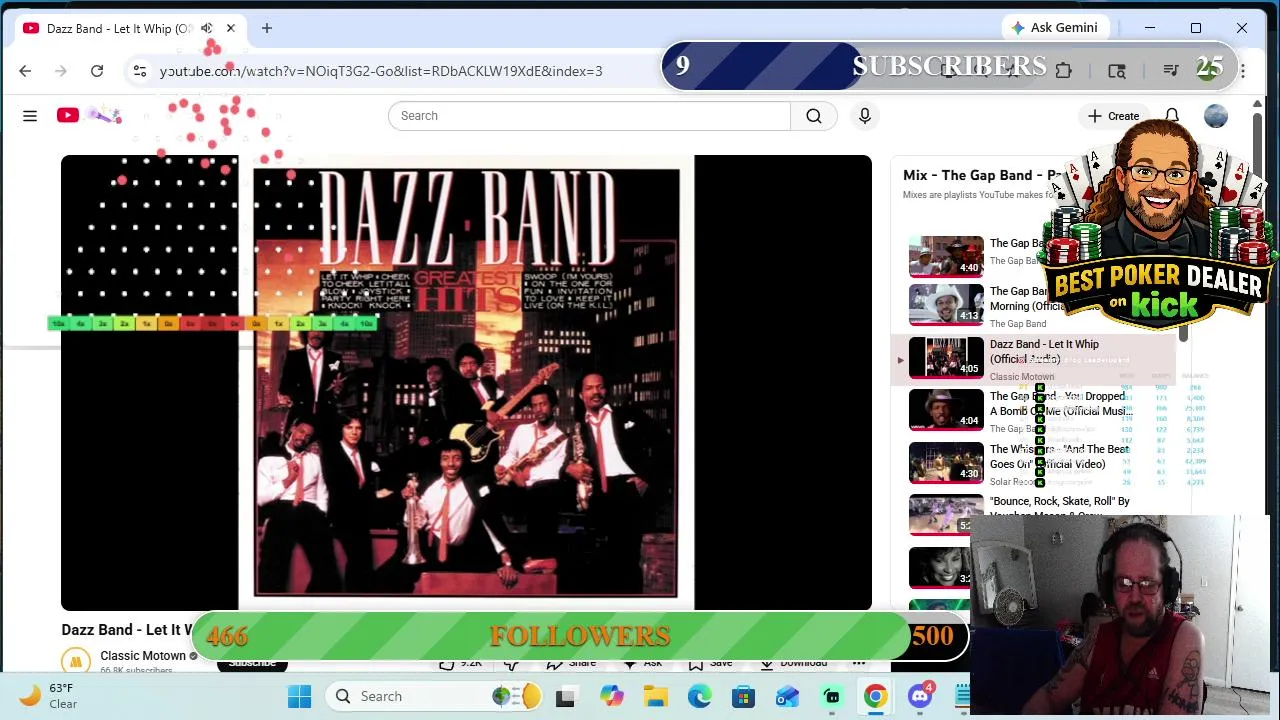The image size is (1280, 720).
Task: Select 'And The Beat Goes On' playlist title
Action: tap(1060, 457)
